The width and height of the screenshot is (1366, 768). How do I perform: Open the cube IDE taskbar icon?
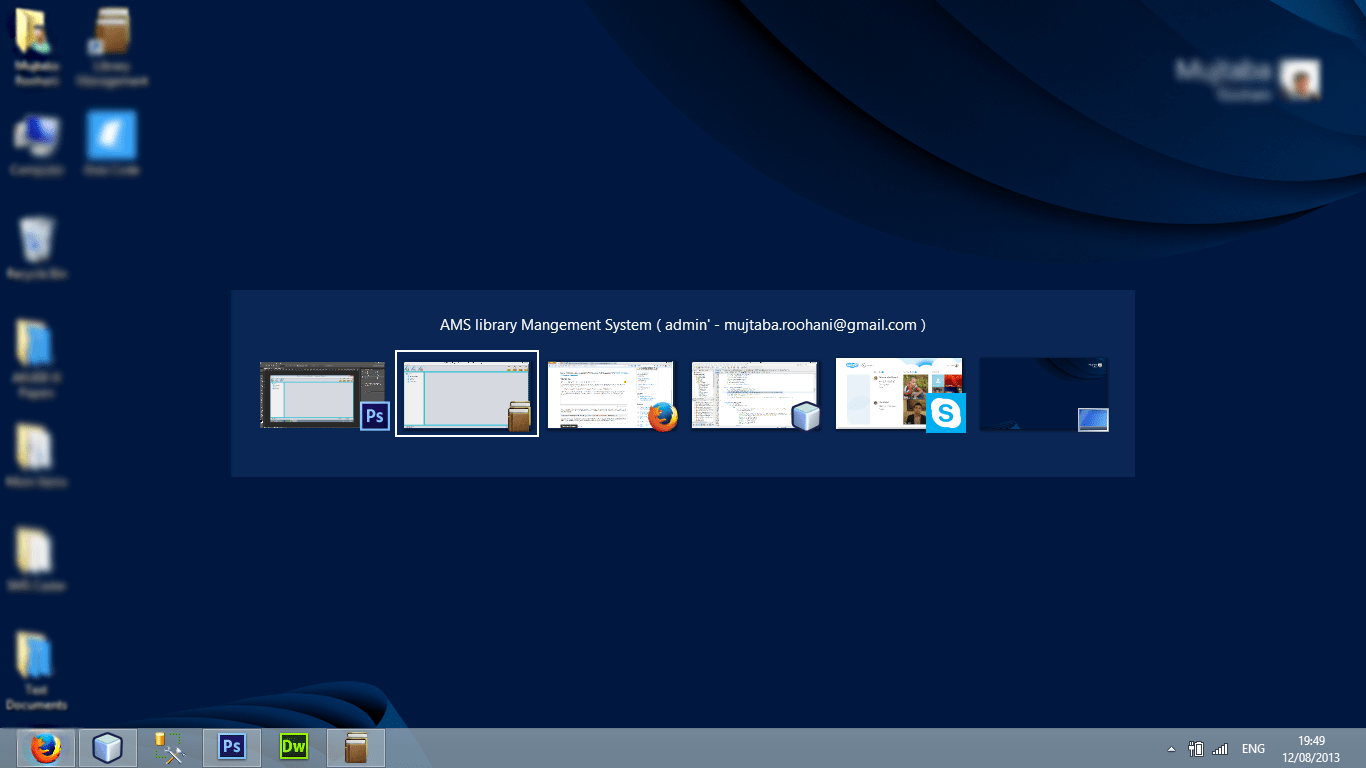pyautogui.click(x=108, y=748)
